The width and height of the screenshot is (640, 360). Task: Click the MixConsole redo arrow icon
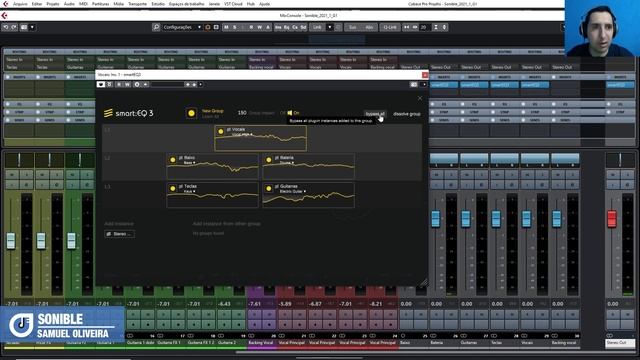tap(14, 27)
